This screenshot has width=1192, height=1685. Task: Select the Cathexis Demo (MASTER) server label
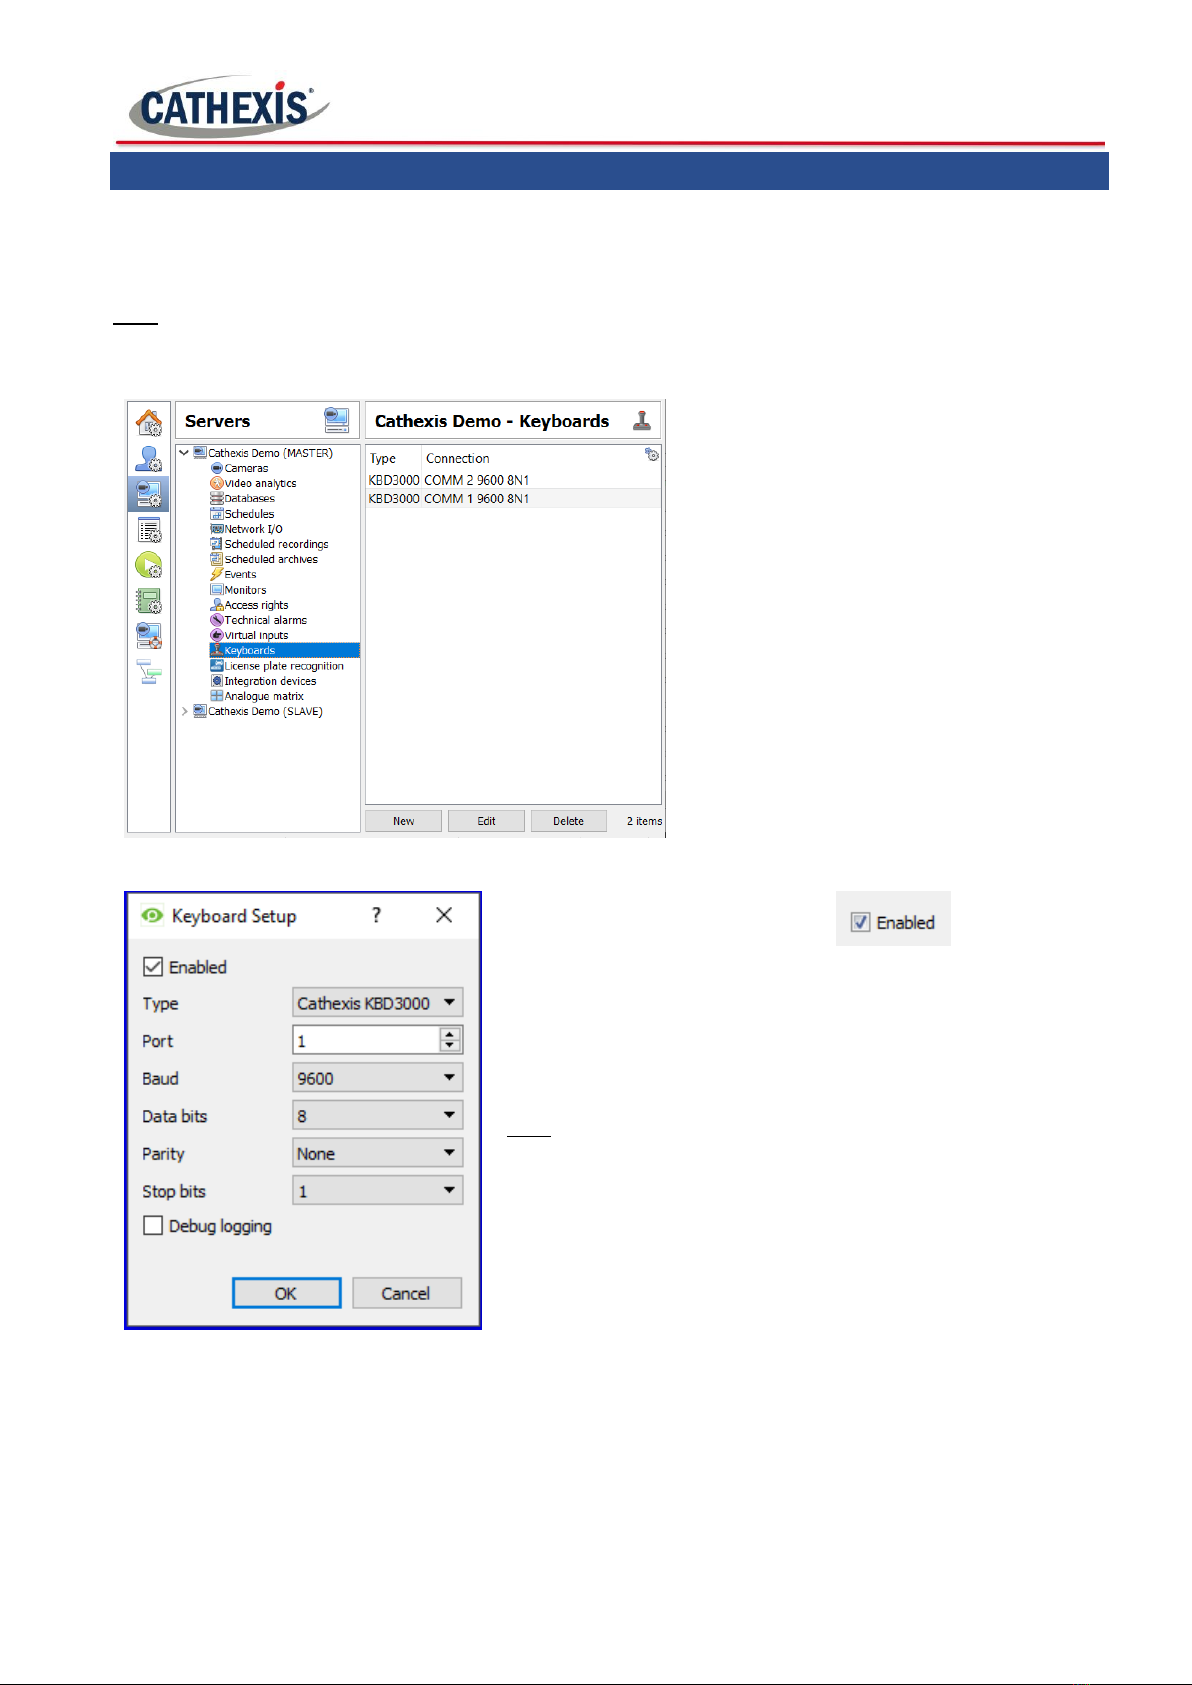pos(270,453)
